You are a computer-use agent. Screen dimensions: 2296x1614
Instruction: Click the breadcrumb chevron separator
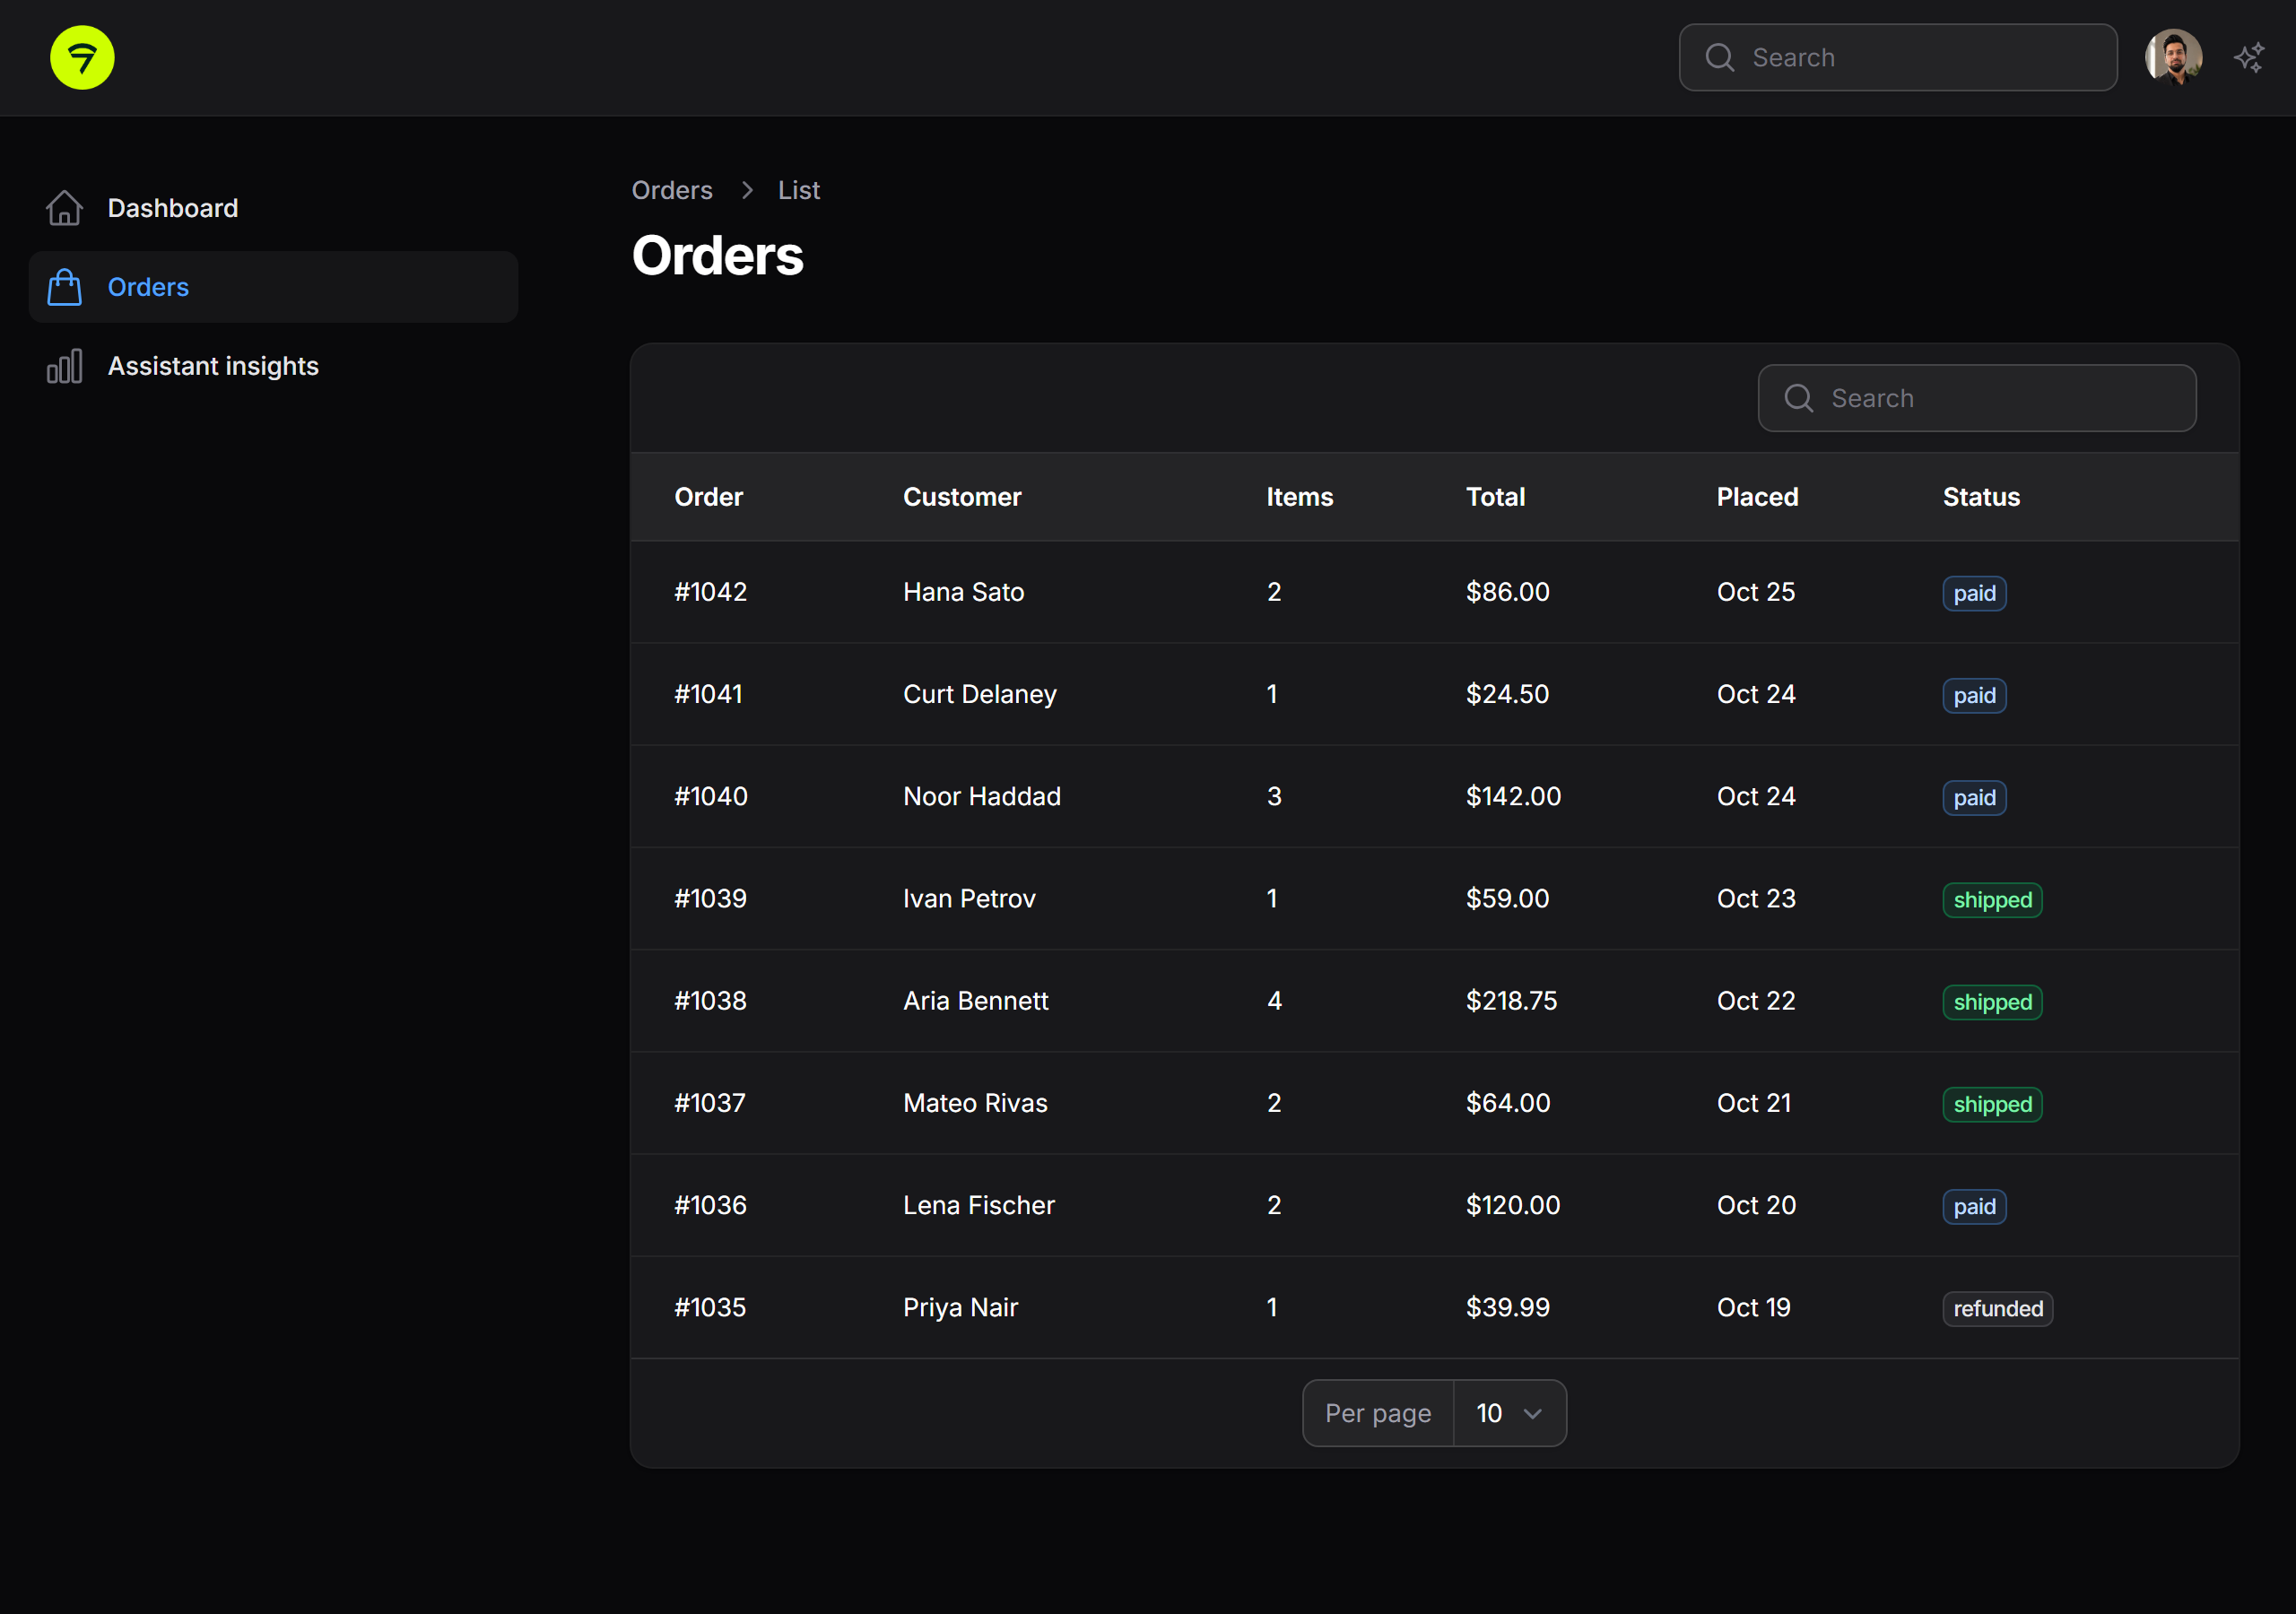pyautogui.click(x=747, y=190)
